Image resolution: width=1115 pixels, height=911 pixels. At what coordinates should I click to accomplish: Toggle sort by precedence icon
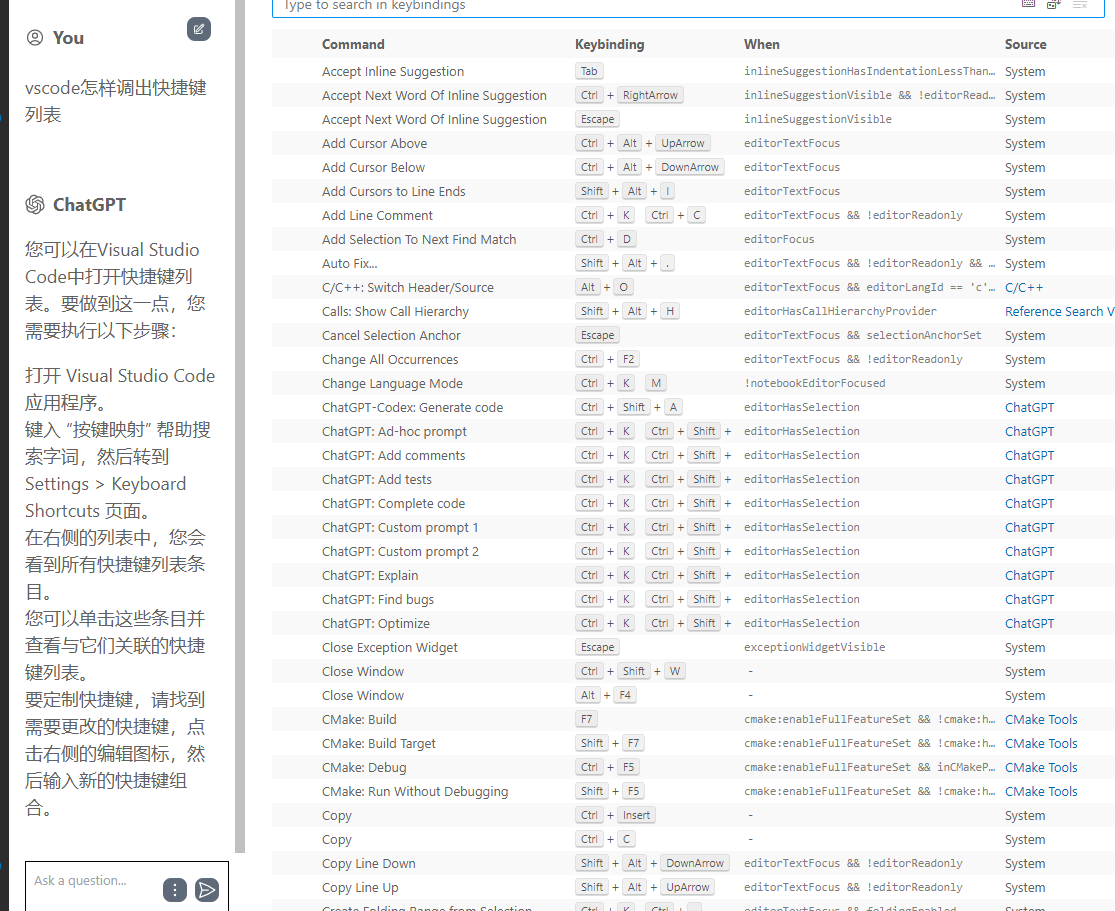pos(1054,4)
